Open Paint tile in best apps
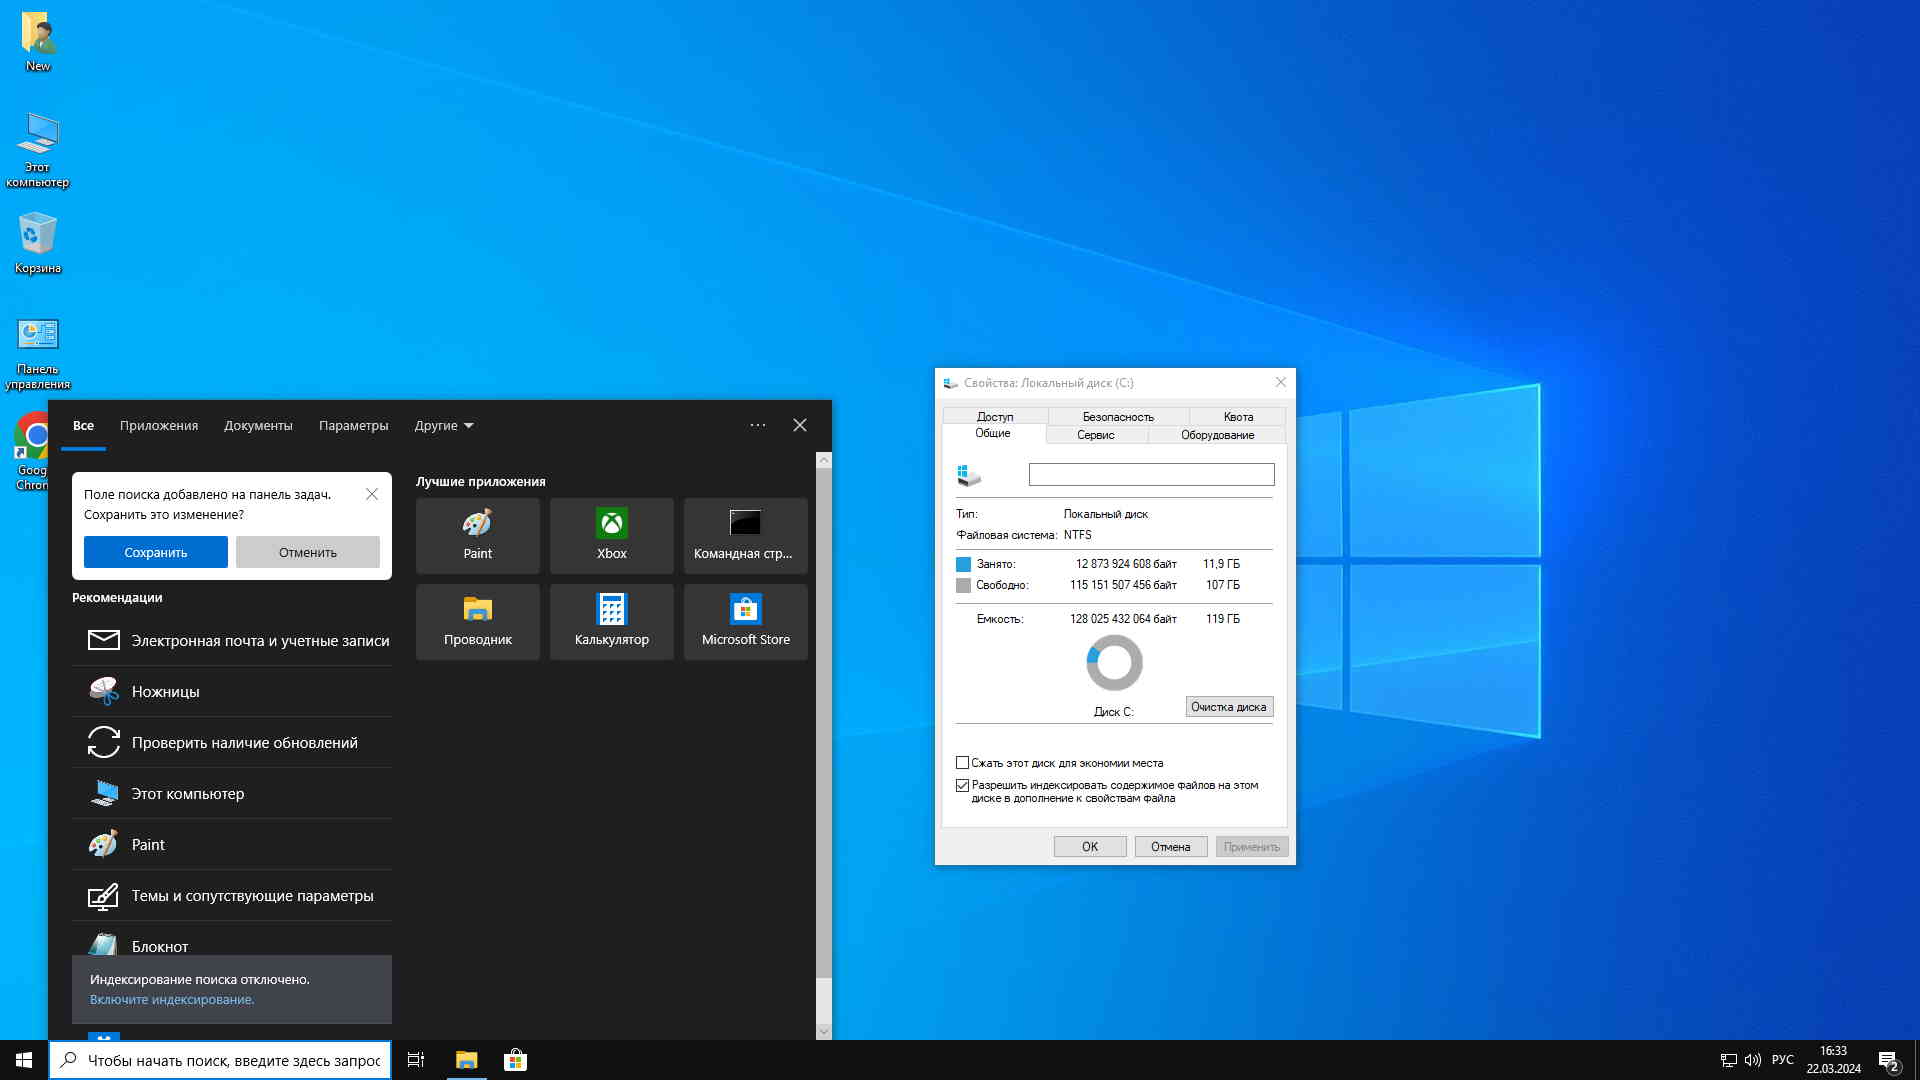The height and width of the screenshot is (1080, 1920). pos(477,535)
